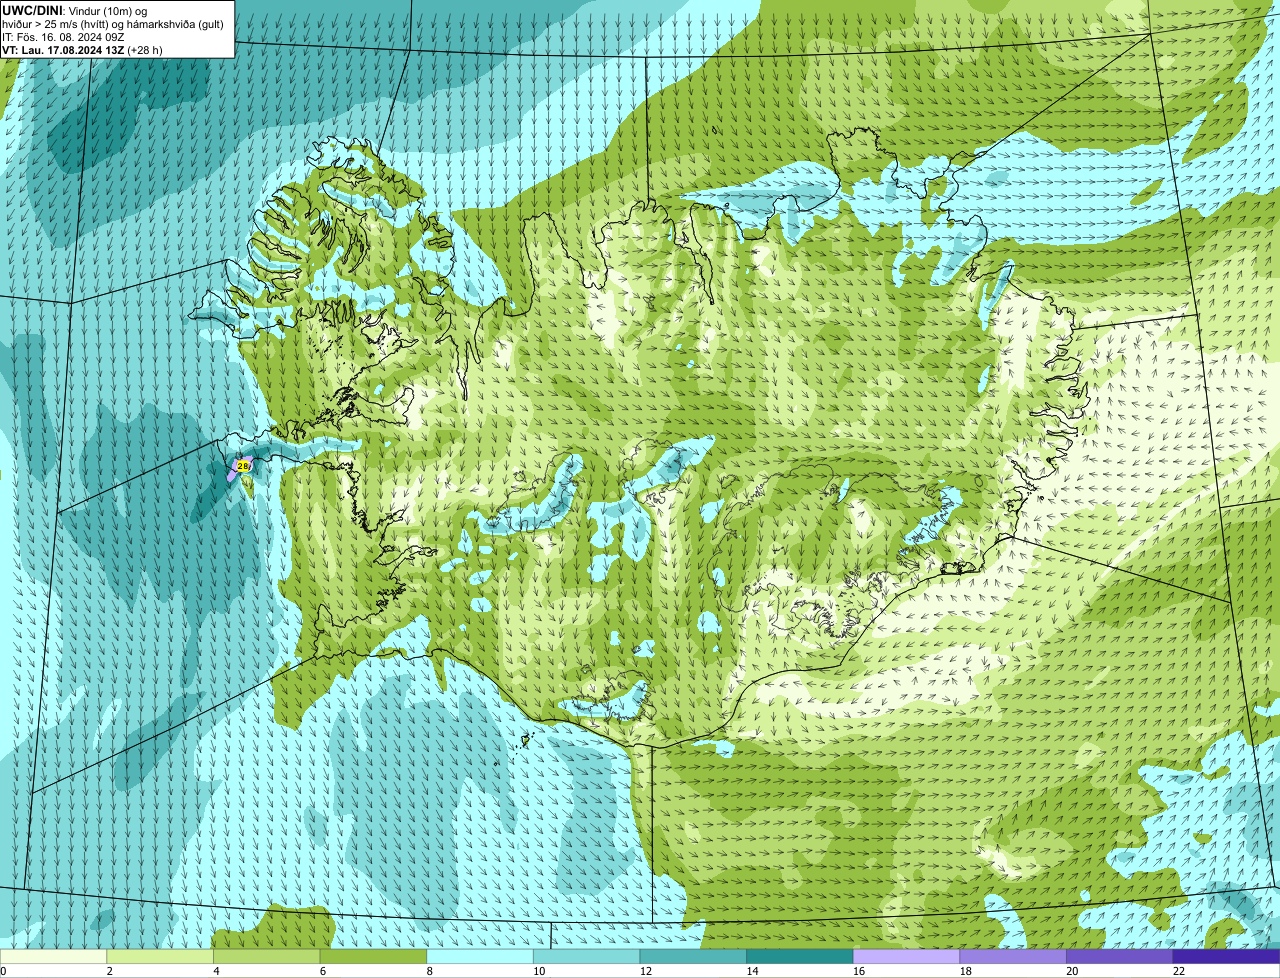Screen dimensions: 1280x978
Task: Click the 'VT: Lau. 17.08.2024 13Z (+28 h)' line
Action: click(82, 50)
